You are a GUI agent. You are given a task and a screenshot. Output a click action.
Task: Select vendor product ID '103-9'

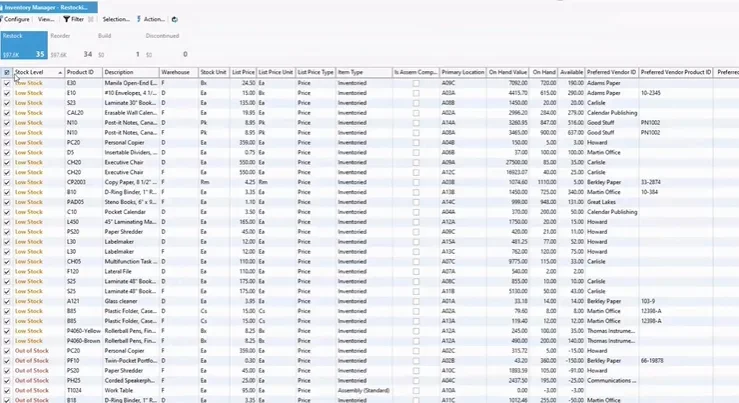(x=676, y=301)
